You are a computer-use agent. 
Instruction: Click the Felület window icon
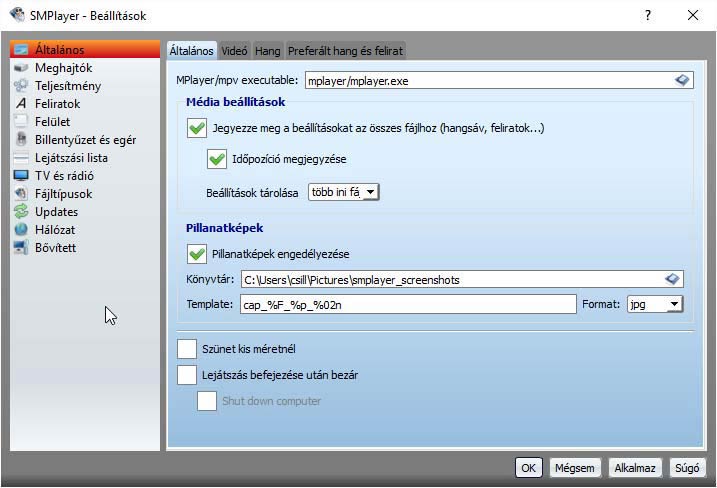point(21,121)
